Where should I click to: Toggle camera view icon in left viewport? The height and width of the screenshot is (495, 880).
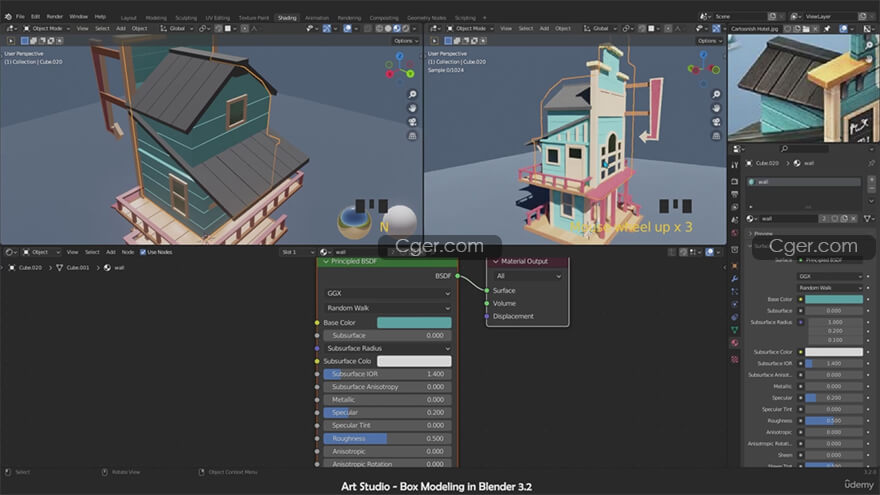click(x=412, y=122)
